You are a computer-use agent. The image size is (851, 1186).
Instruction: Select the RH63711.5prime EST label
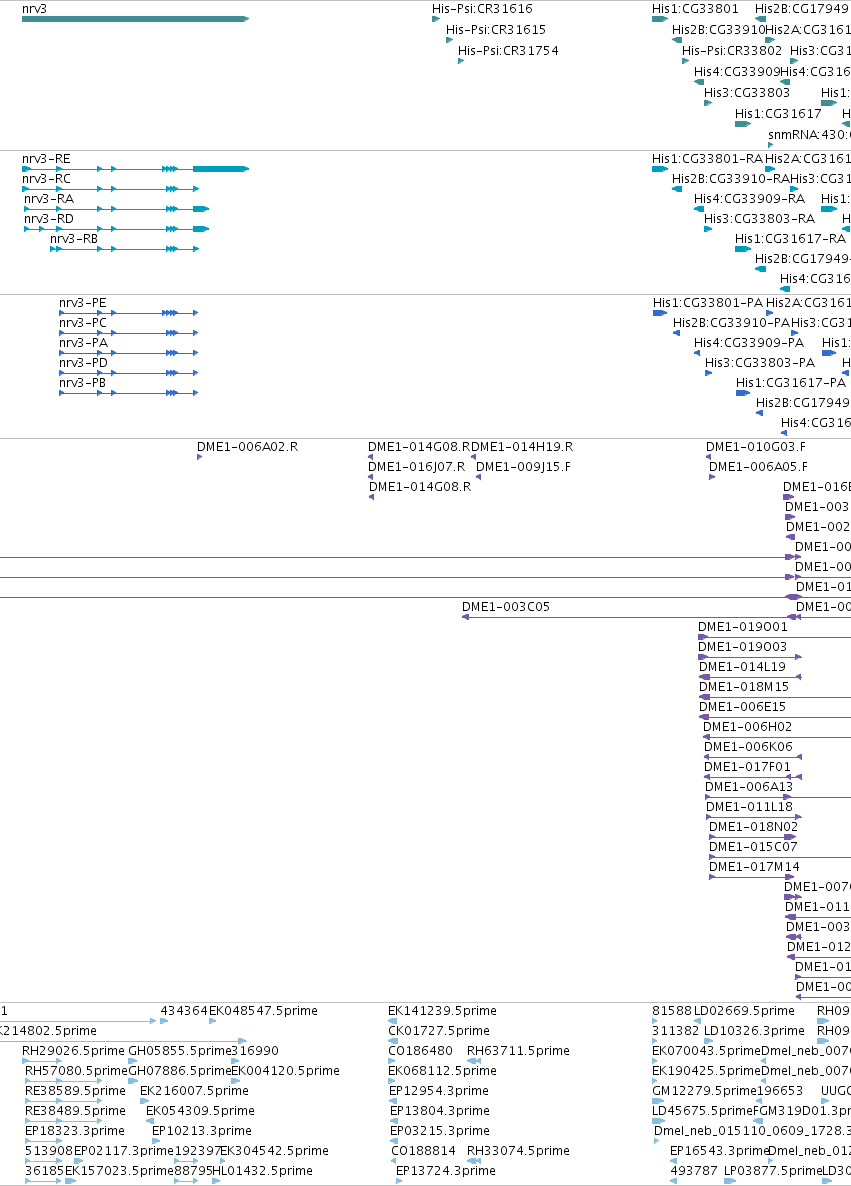pyautogui.click(x=518, y=1051)
